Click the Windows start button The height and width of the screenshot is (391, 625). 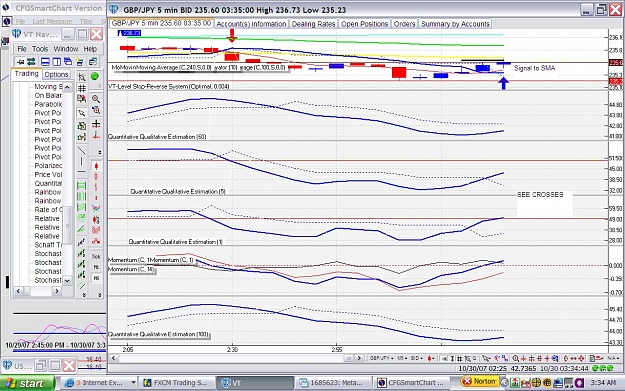point(27,383)
